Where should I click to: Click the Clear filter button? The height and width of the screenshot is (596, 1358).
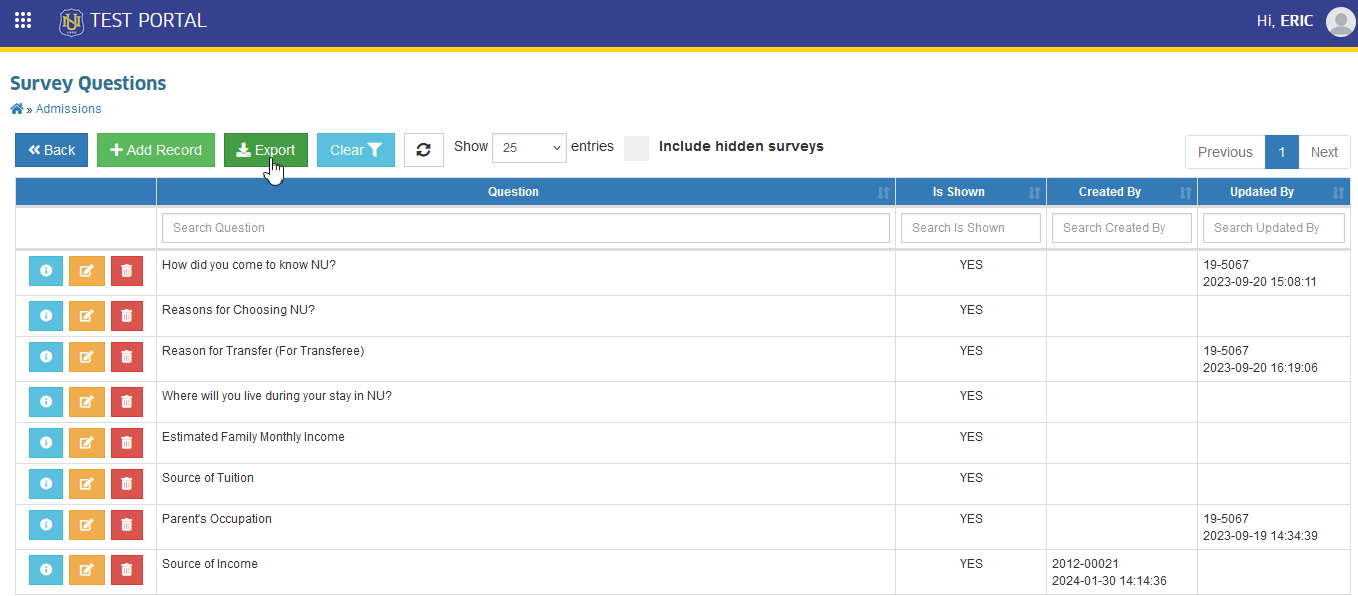(356, 150)
